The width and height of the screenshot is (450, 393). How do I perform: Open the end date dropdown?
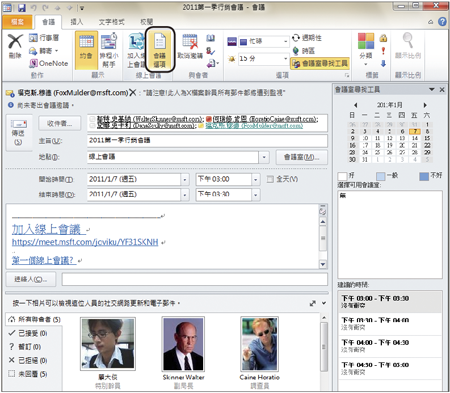point(185,195)
